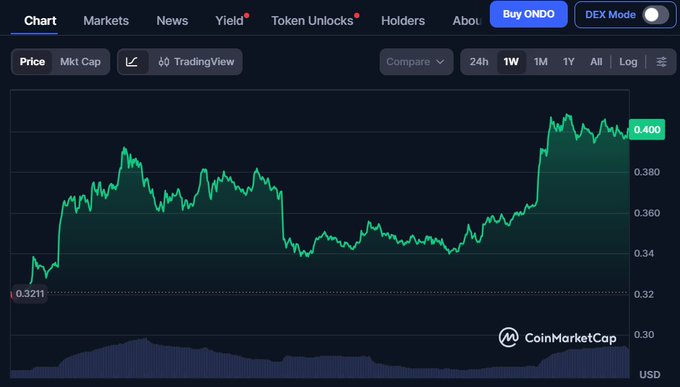Click the 0.360 axis value
Viewport: 680px width, 387px height.
[x=647, y=213]
